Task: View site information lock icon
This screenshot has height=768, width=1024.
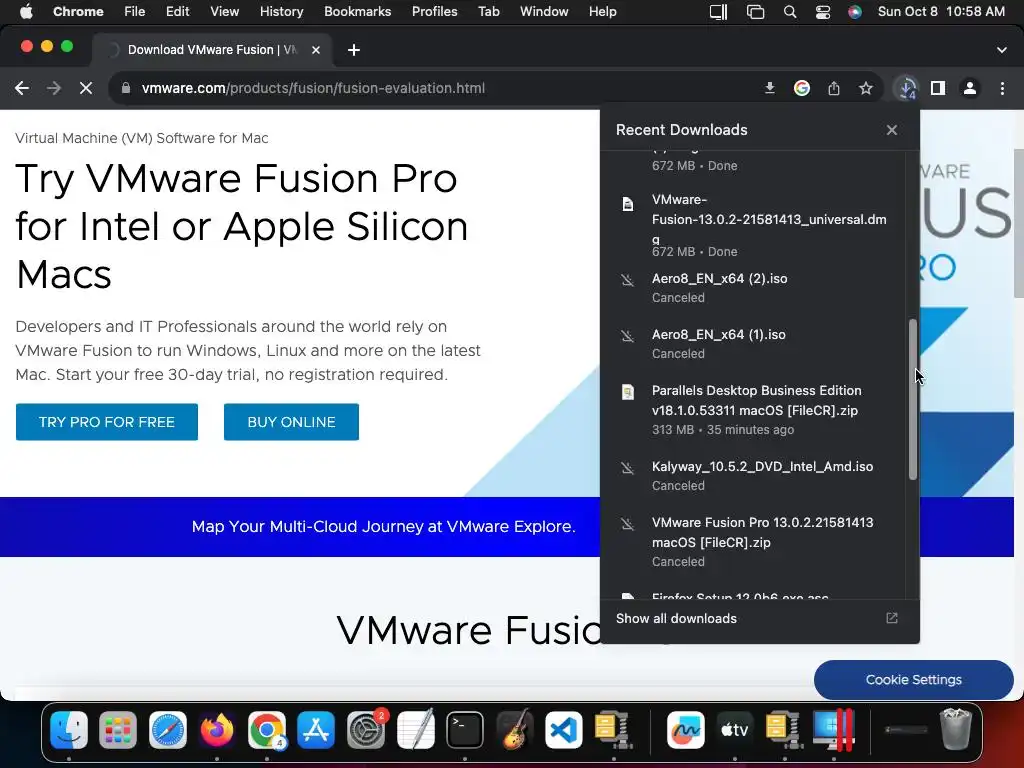Action: [x=126, y=88]
